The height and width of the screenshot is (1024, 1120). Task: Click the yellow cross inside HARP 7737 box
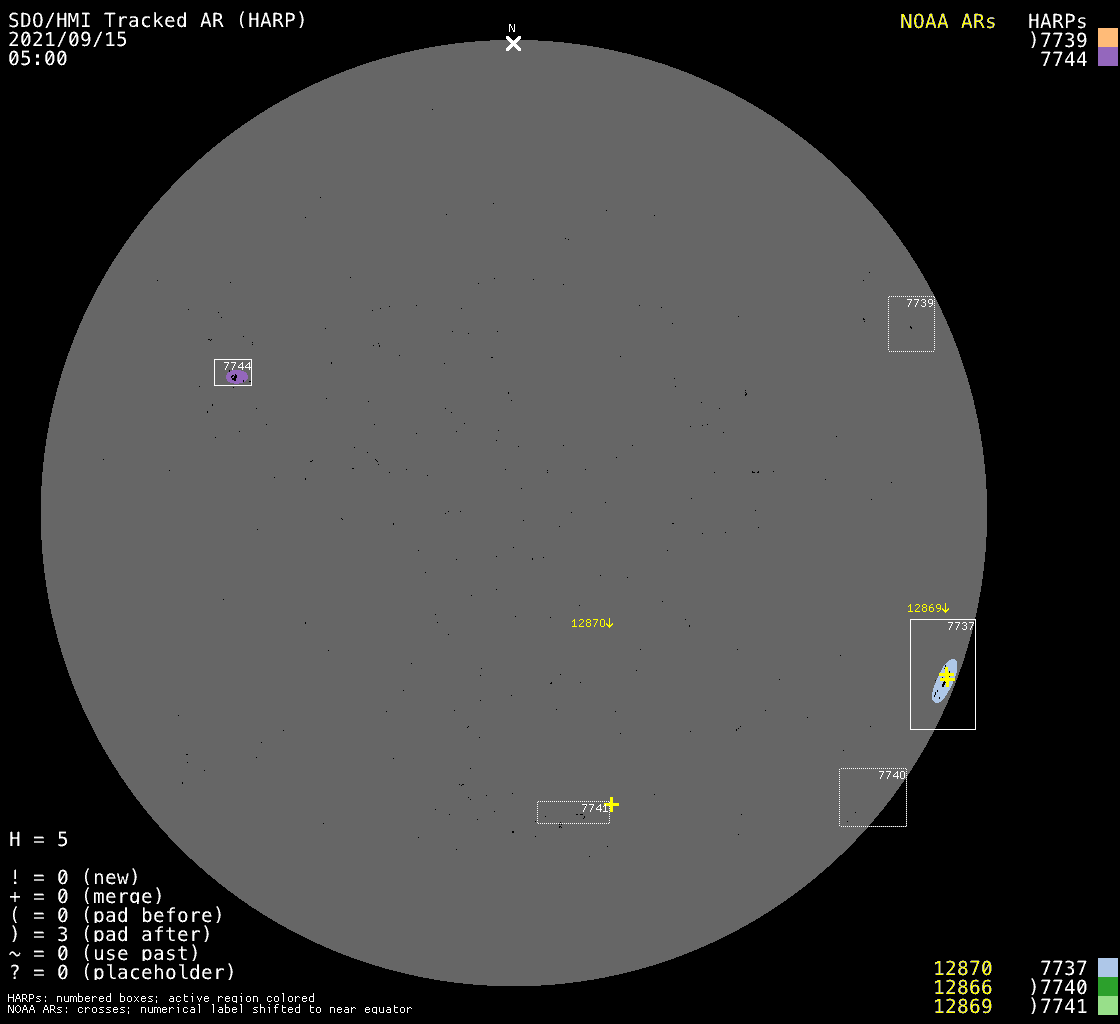tap(947, 678)
